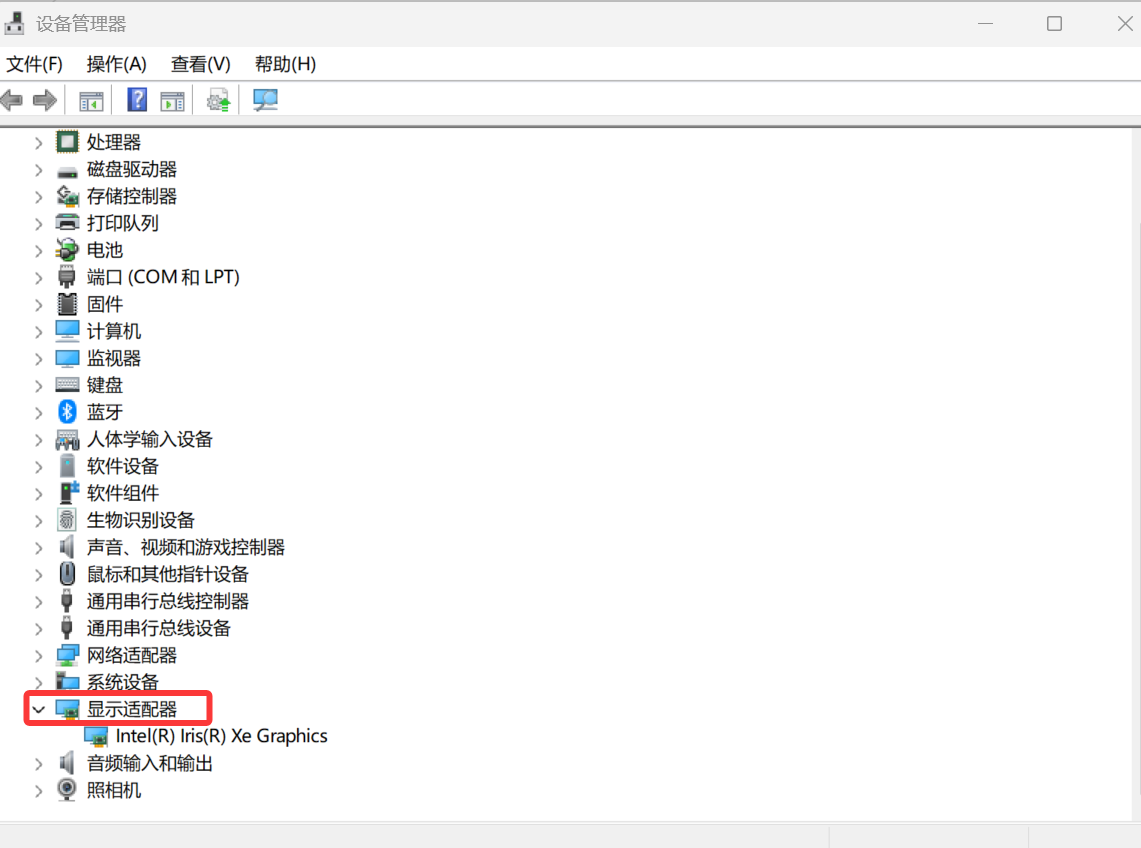Click the hide console tree toolbar icon

tap(89, 99)
